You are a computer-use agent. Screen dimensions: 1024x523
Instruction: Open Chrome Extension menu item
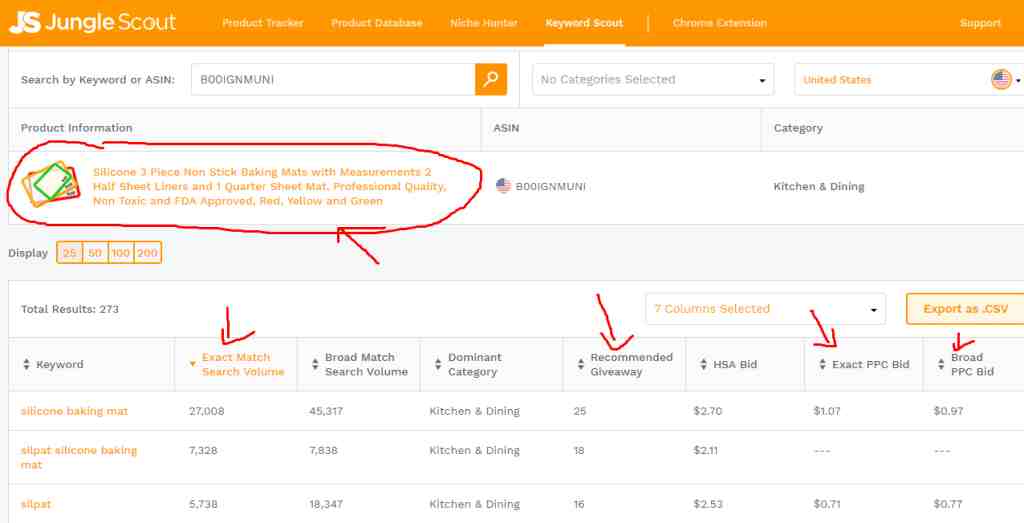[x=720, y=23]
